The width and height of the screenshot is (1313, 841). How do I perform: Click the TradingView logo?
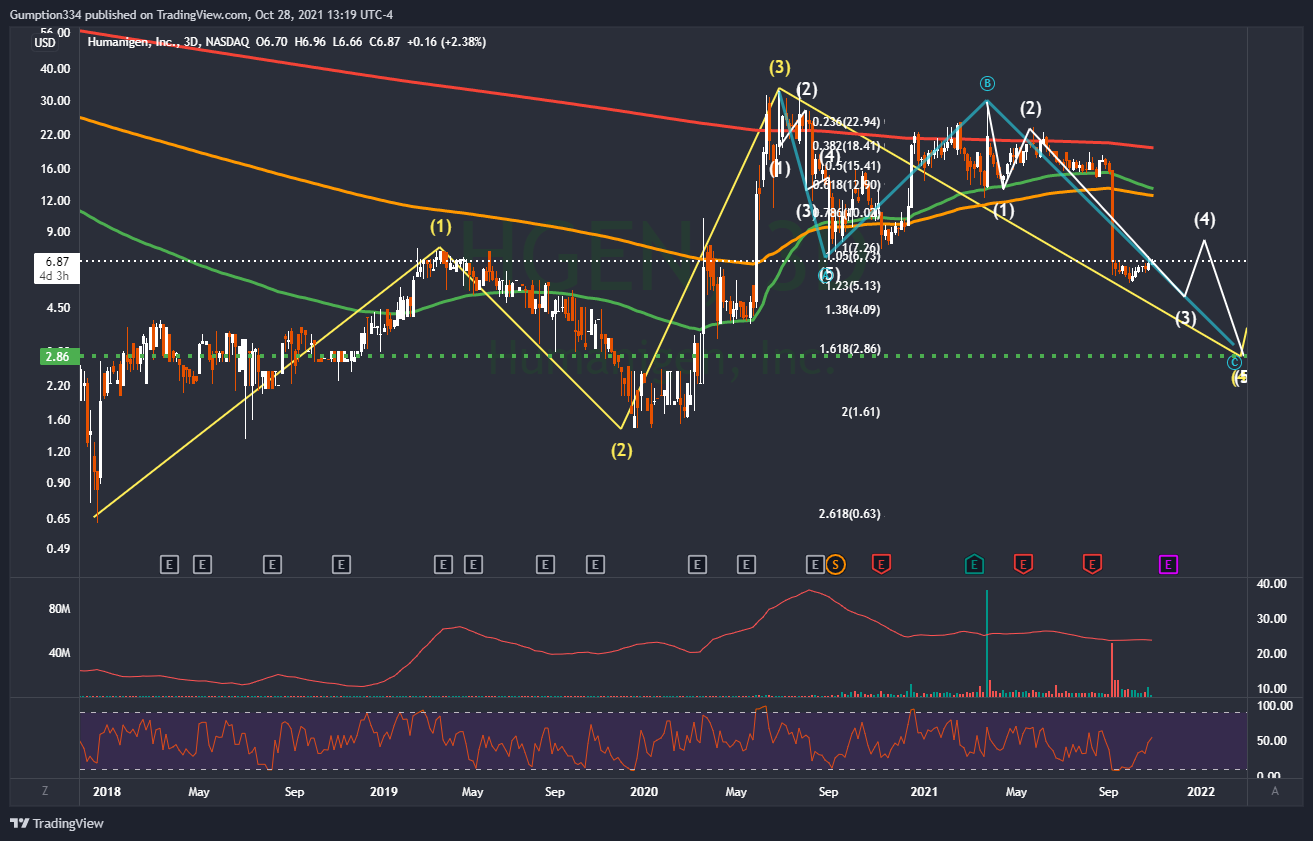pos(57,823)
